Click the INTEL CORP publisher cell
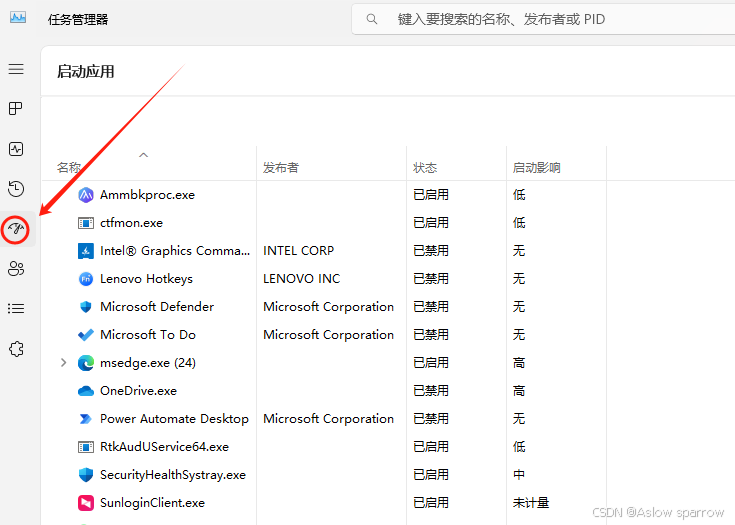This screenshot has width=735, height=525. point(299,251)
